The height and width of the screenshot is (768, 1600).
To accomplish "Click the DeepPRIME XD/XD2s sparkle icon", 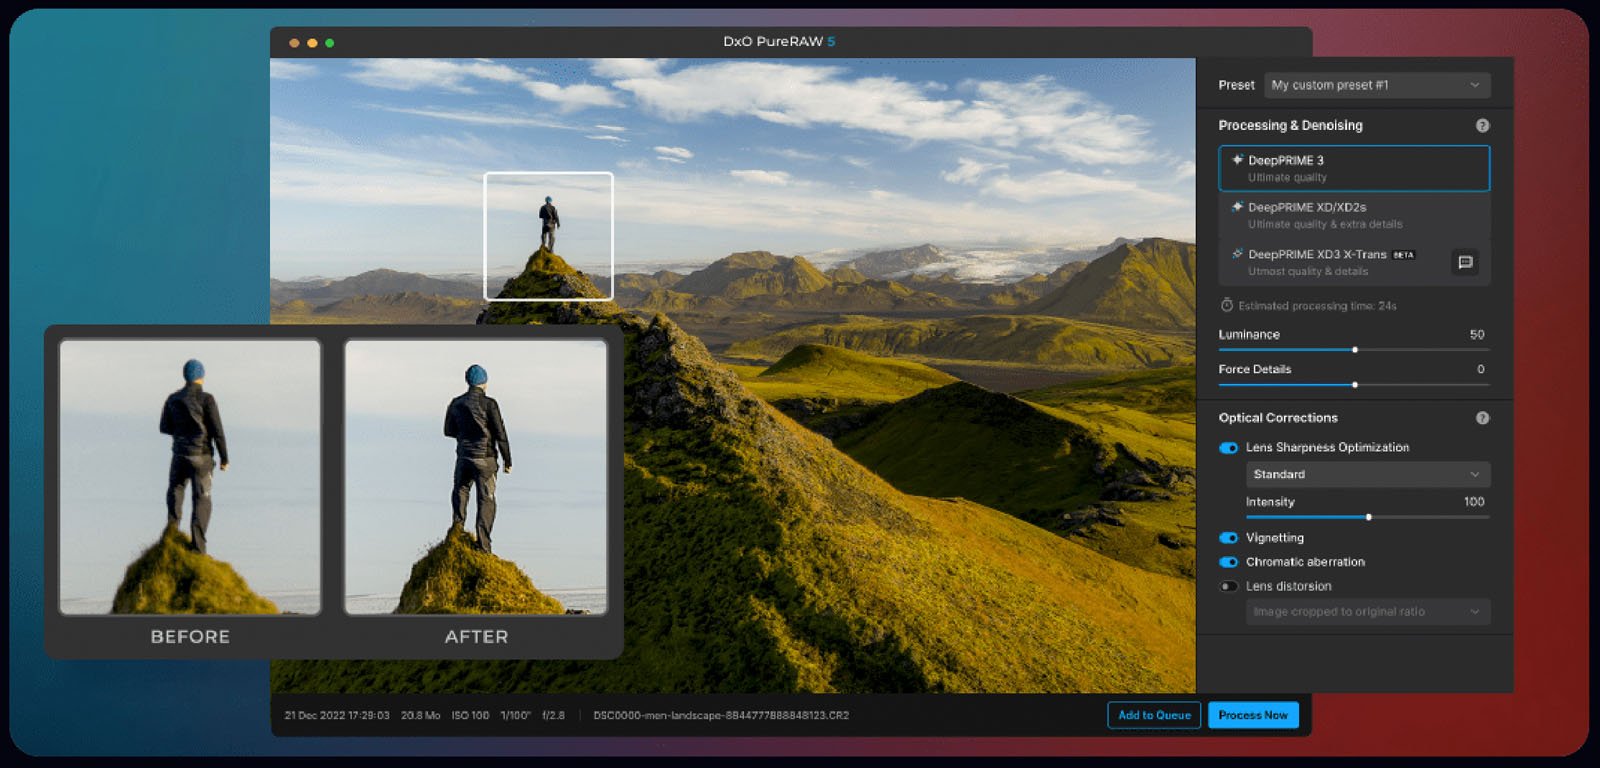I will tap(1237, 207).
